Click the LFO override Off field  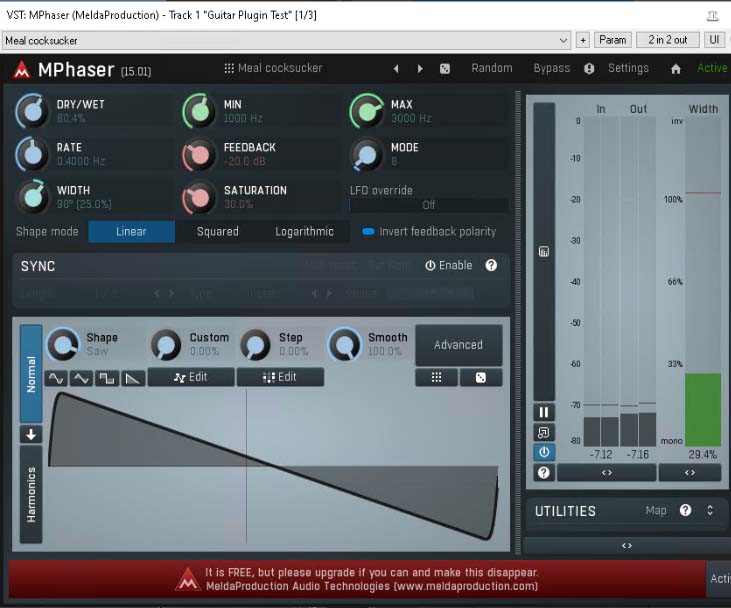pos(428,205)
